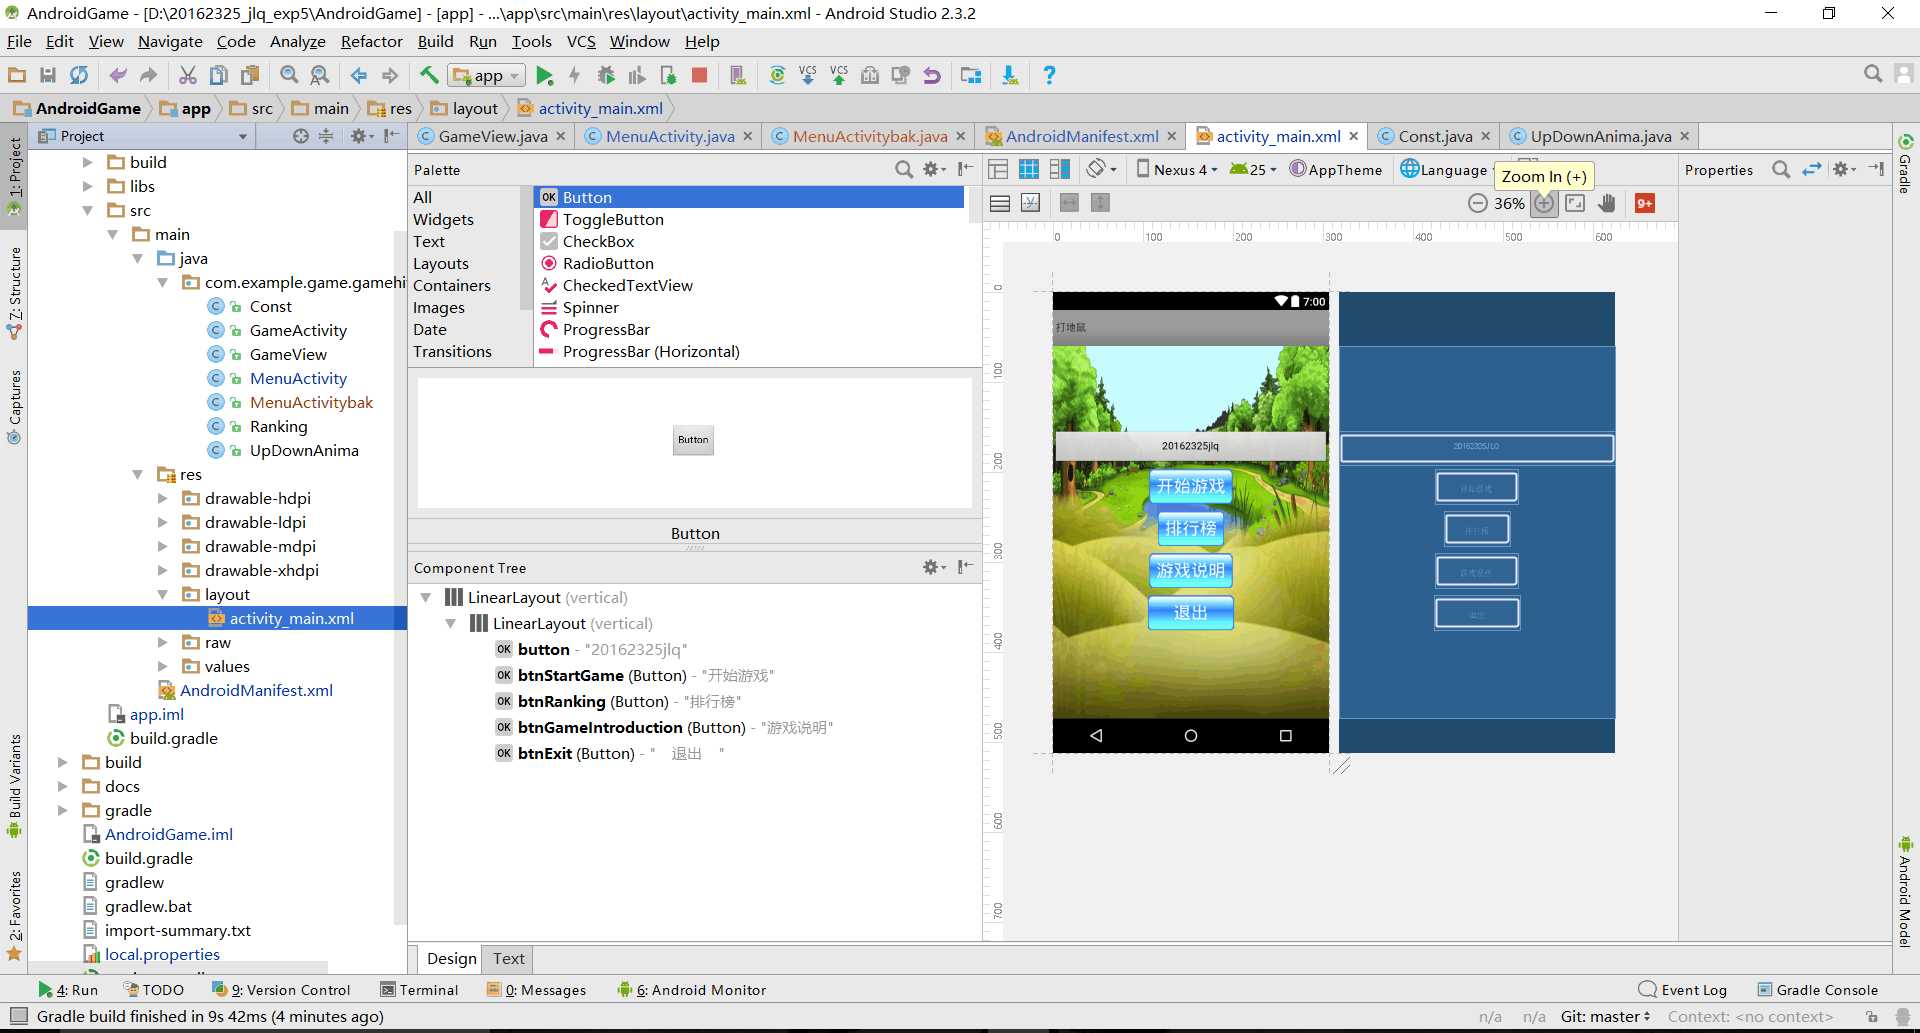1920x1033 pixels.
Task: Click the Debug app bug icon
Action: pyautogui.click(x=606, y=75)
